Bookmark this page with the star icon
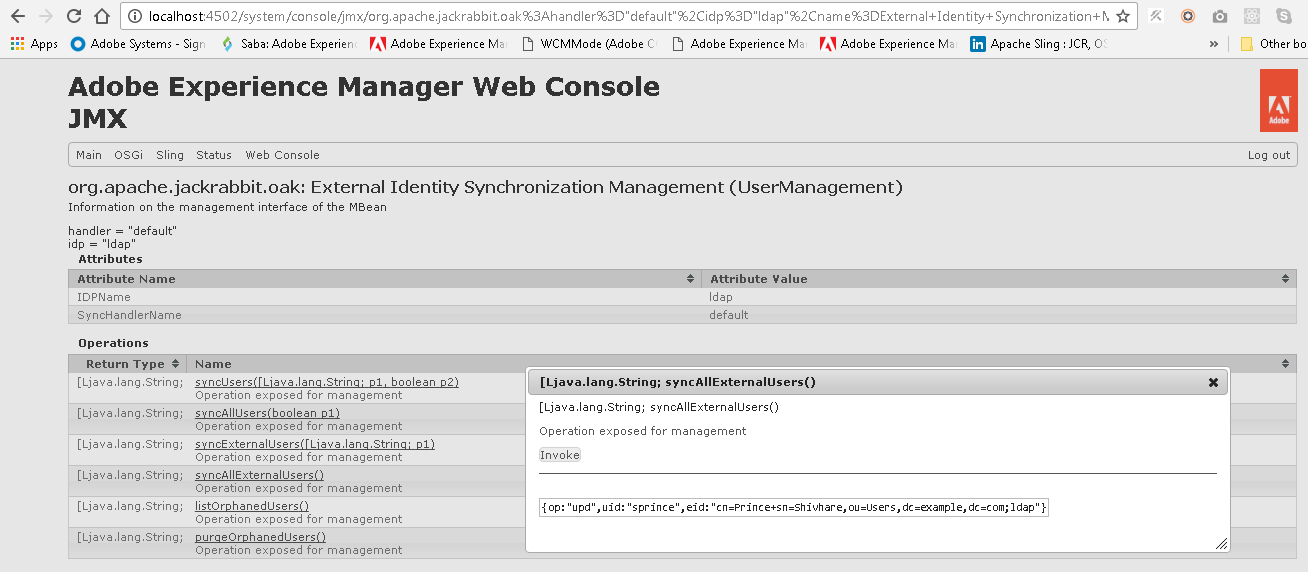Viewport: 1308px width, 572px height. click(1123, 16)
